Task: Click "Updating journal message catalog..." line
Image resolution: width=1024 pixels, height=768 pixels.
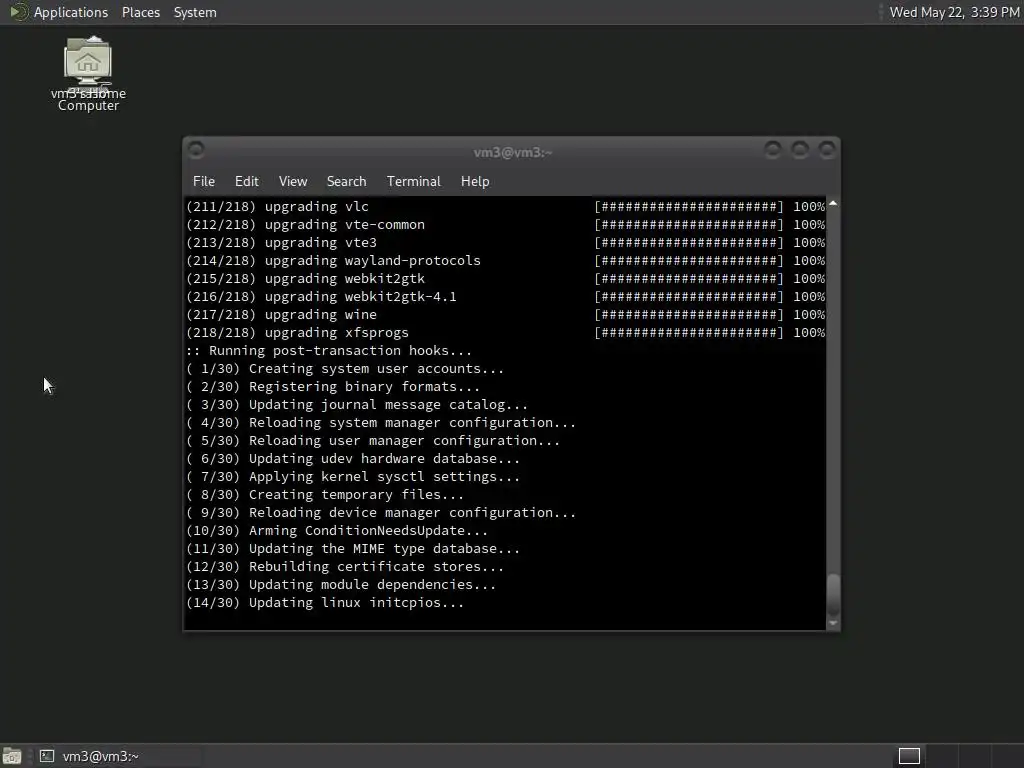Action: coord(357,405)
